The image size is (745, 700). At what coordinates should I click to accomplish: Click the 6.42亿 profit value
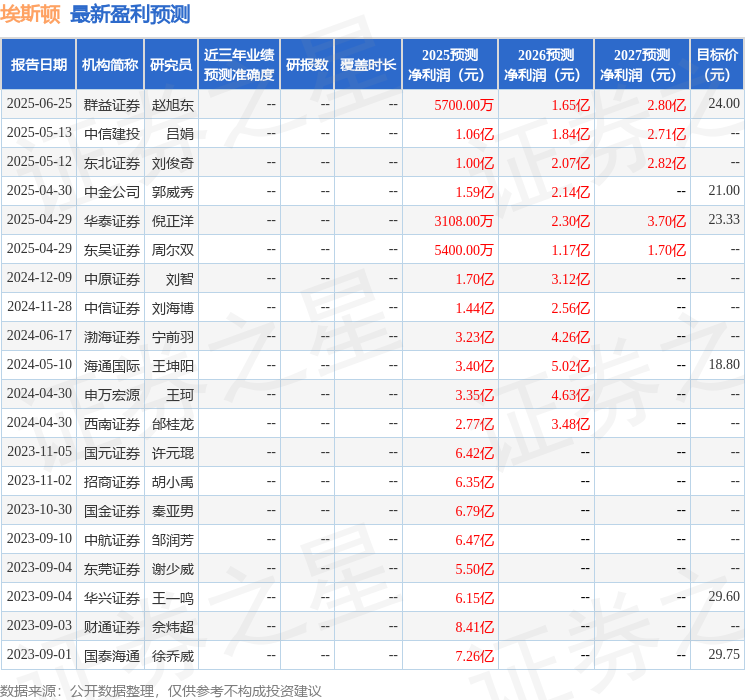click(x=475, y=453)
